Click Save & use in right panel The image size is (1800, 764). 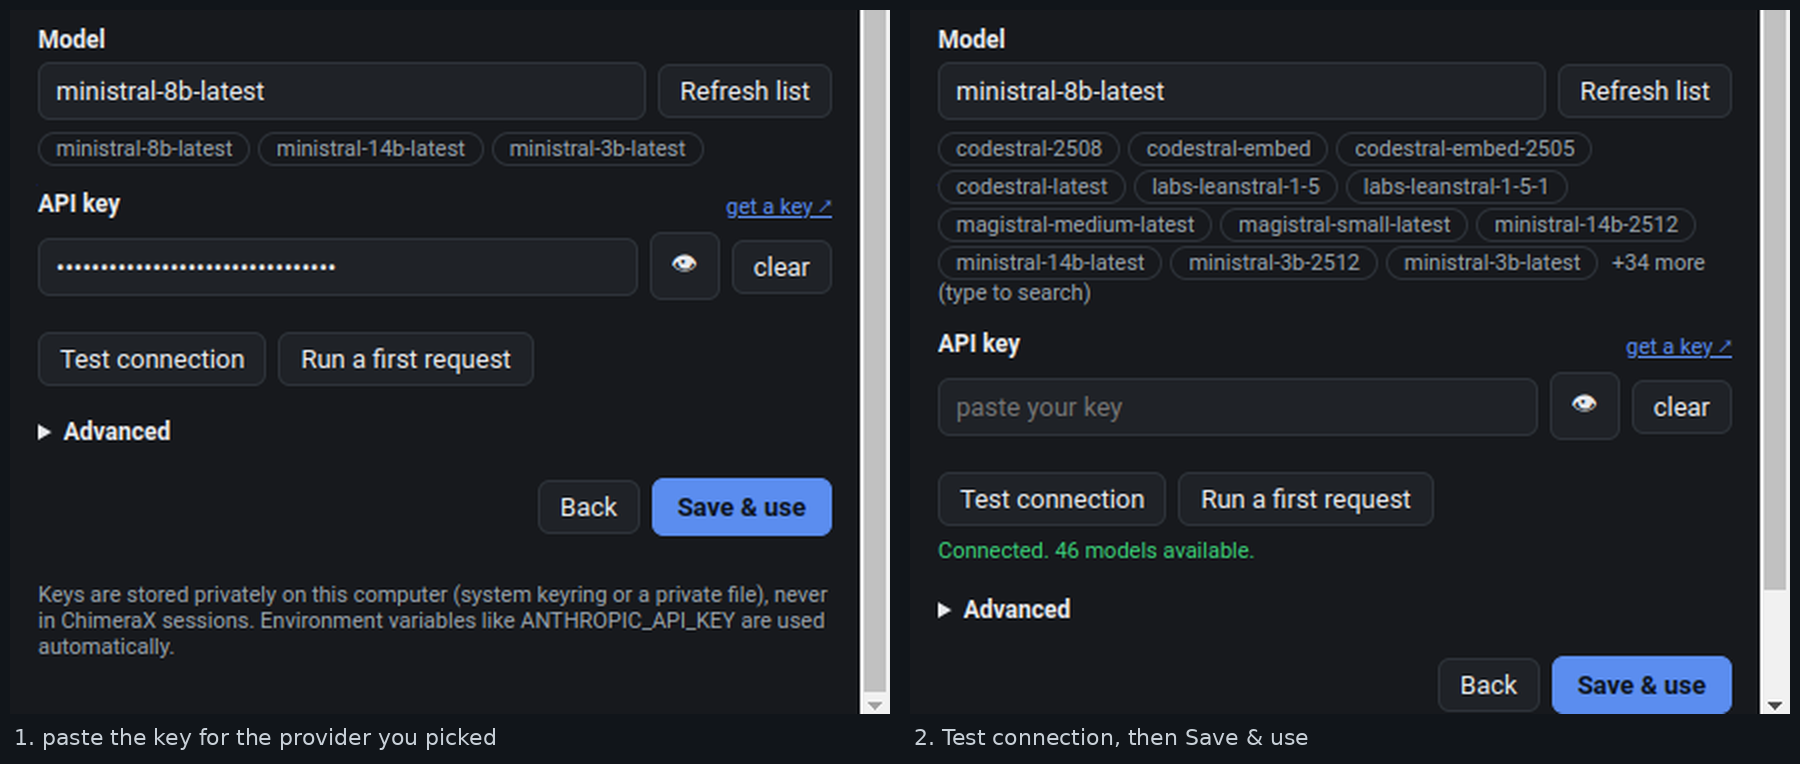[1642, 685]
